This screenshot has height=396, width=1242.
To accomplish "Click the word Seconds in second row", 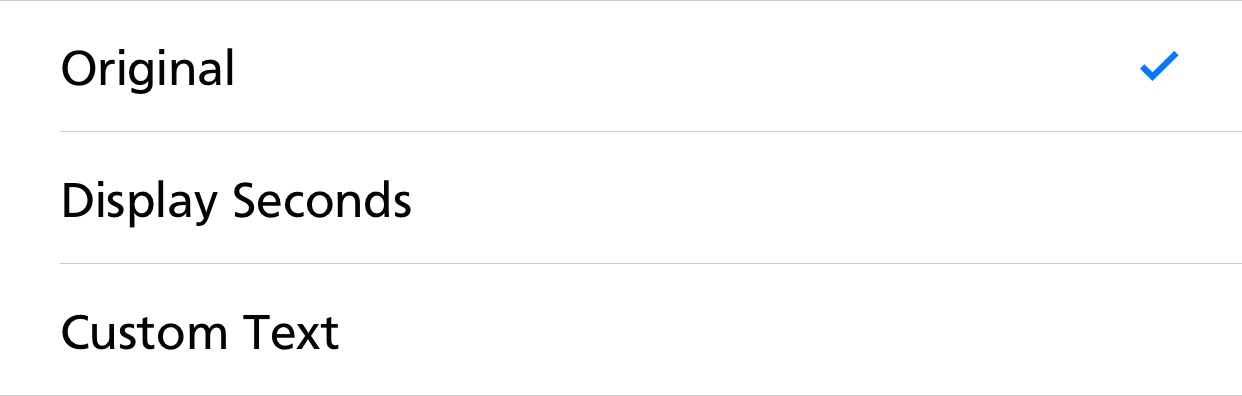I will pyautogui.click(x=323, y=201).
